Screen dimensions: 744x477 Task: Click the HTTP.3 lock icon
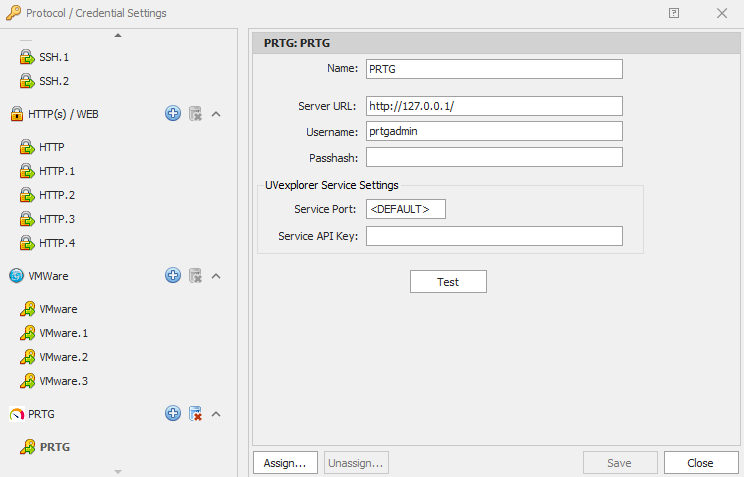click(x=27, y=219)
